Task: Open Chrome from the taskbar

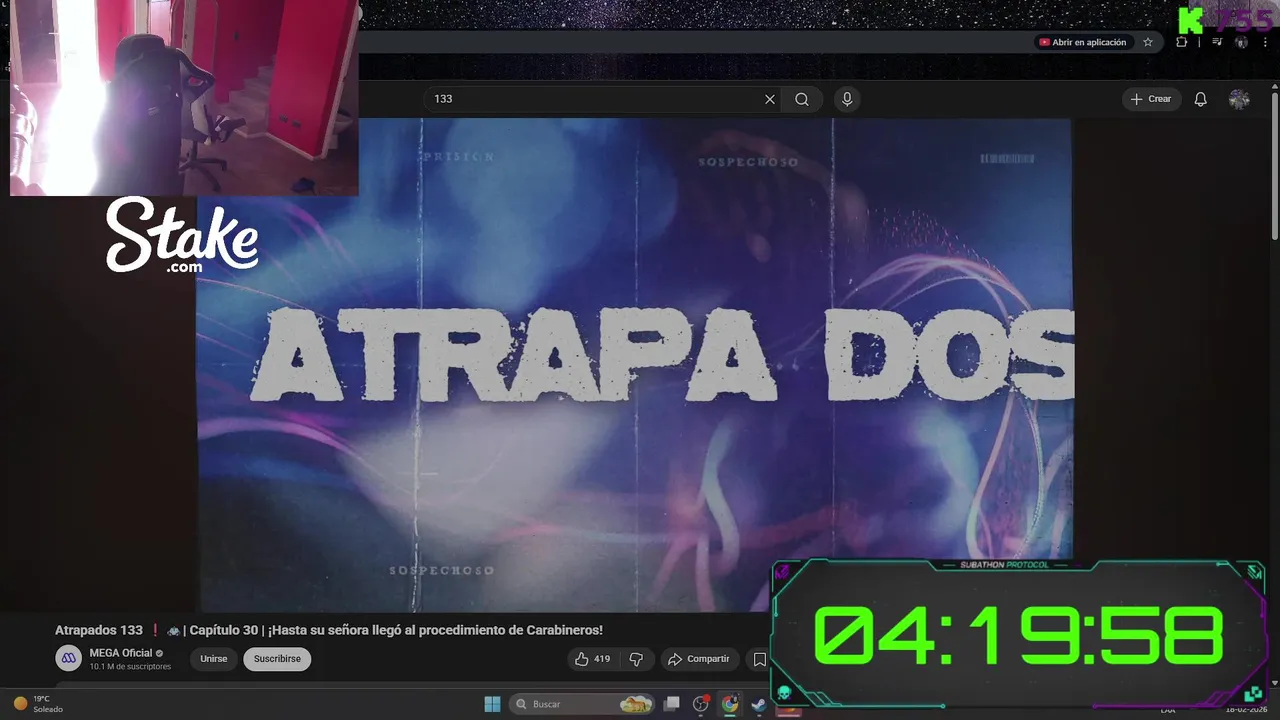Action: click(x=730, y=704)
